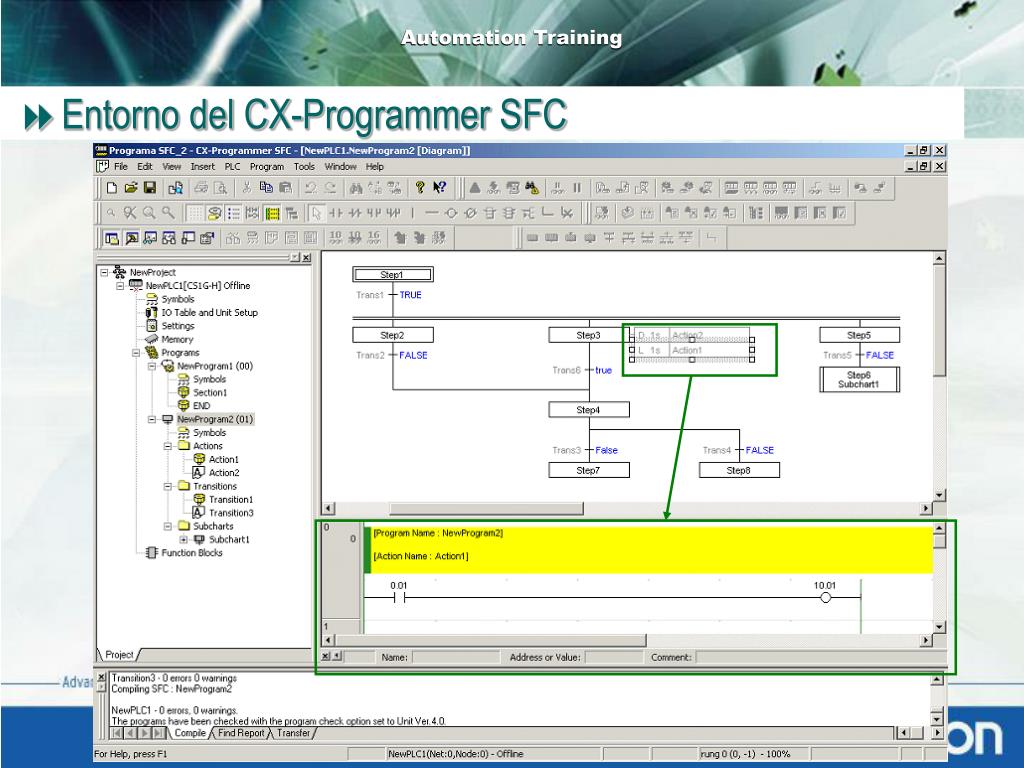Select Action1 in the project tree
The height and width of the screenshot is (768, 1024).
[223, 459]
